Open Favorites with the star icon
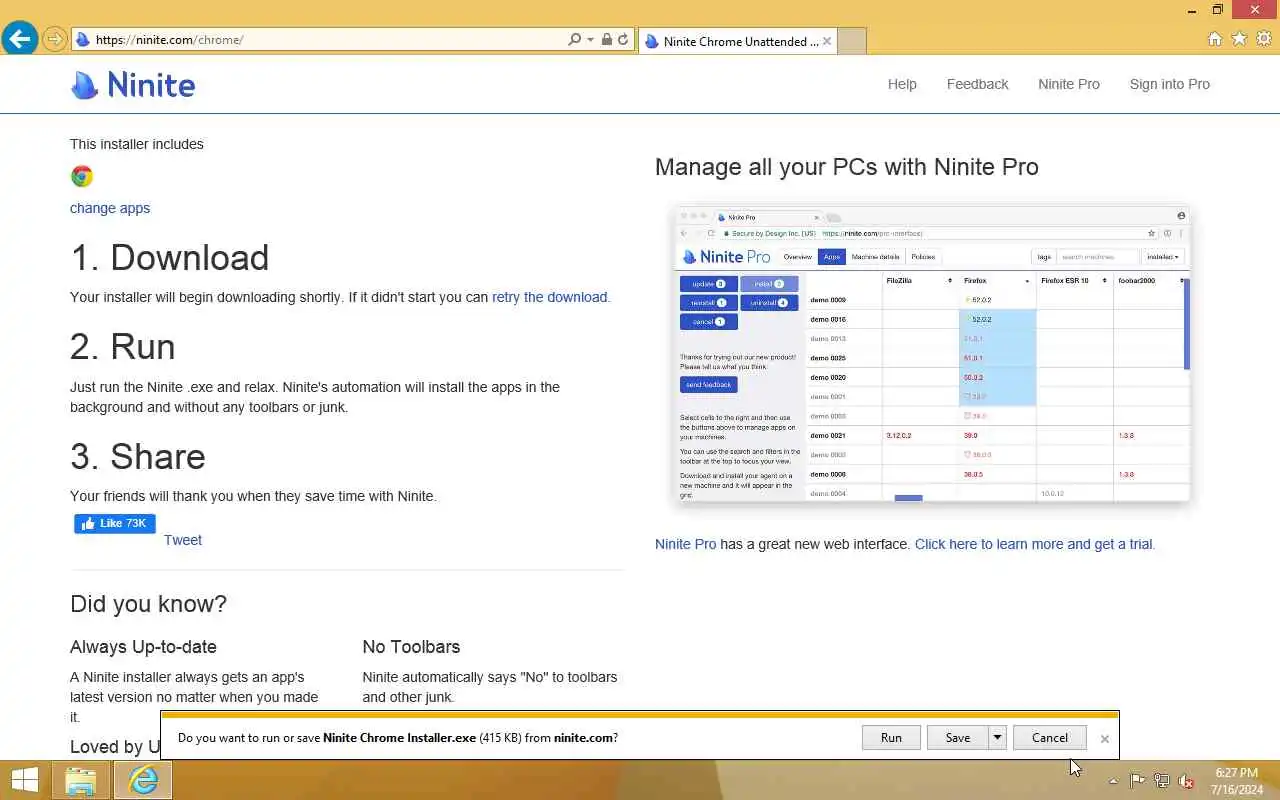Screen dimensions: 1280x800 1239,39
